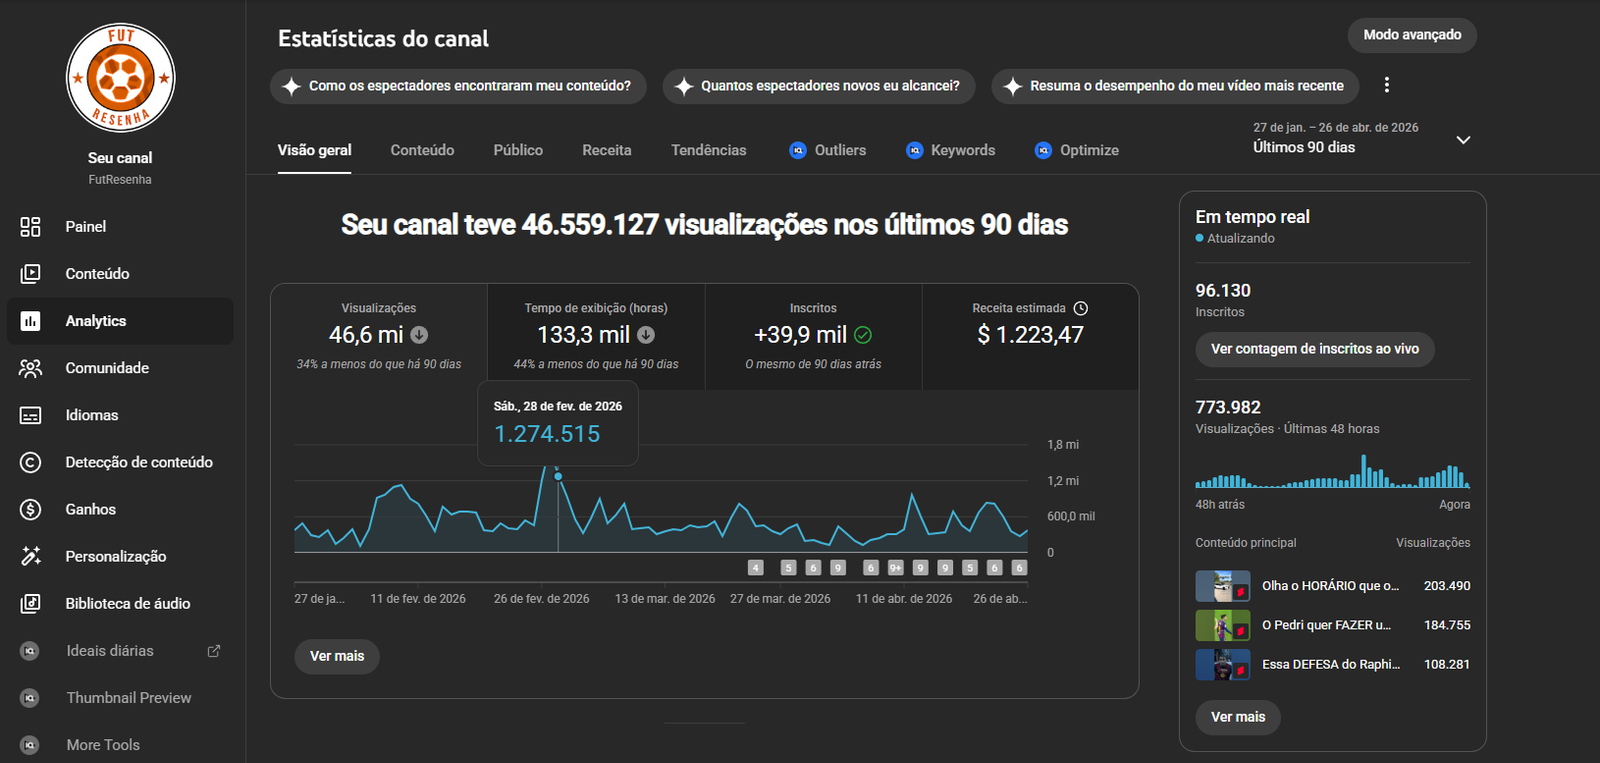
Task: Expand the Últimos 90 dias date range
Action: click(1462, 140)
